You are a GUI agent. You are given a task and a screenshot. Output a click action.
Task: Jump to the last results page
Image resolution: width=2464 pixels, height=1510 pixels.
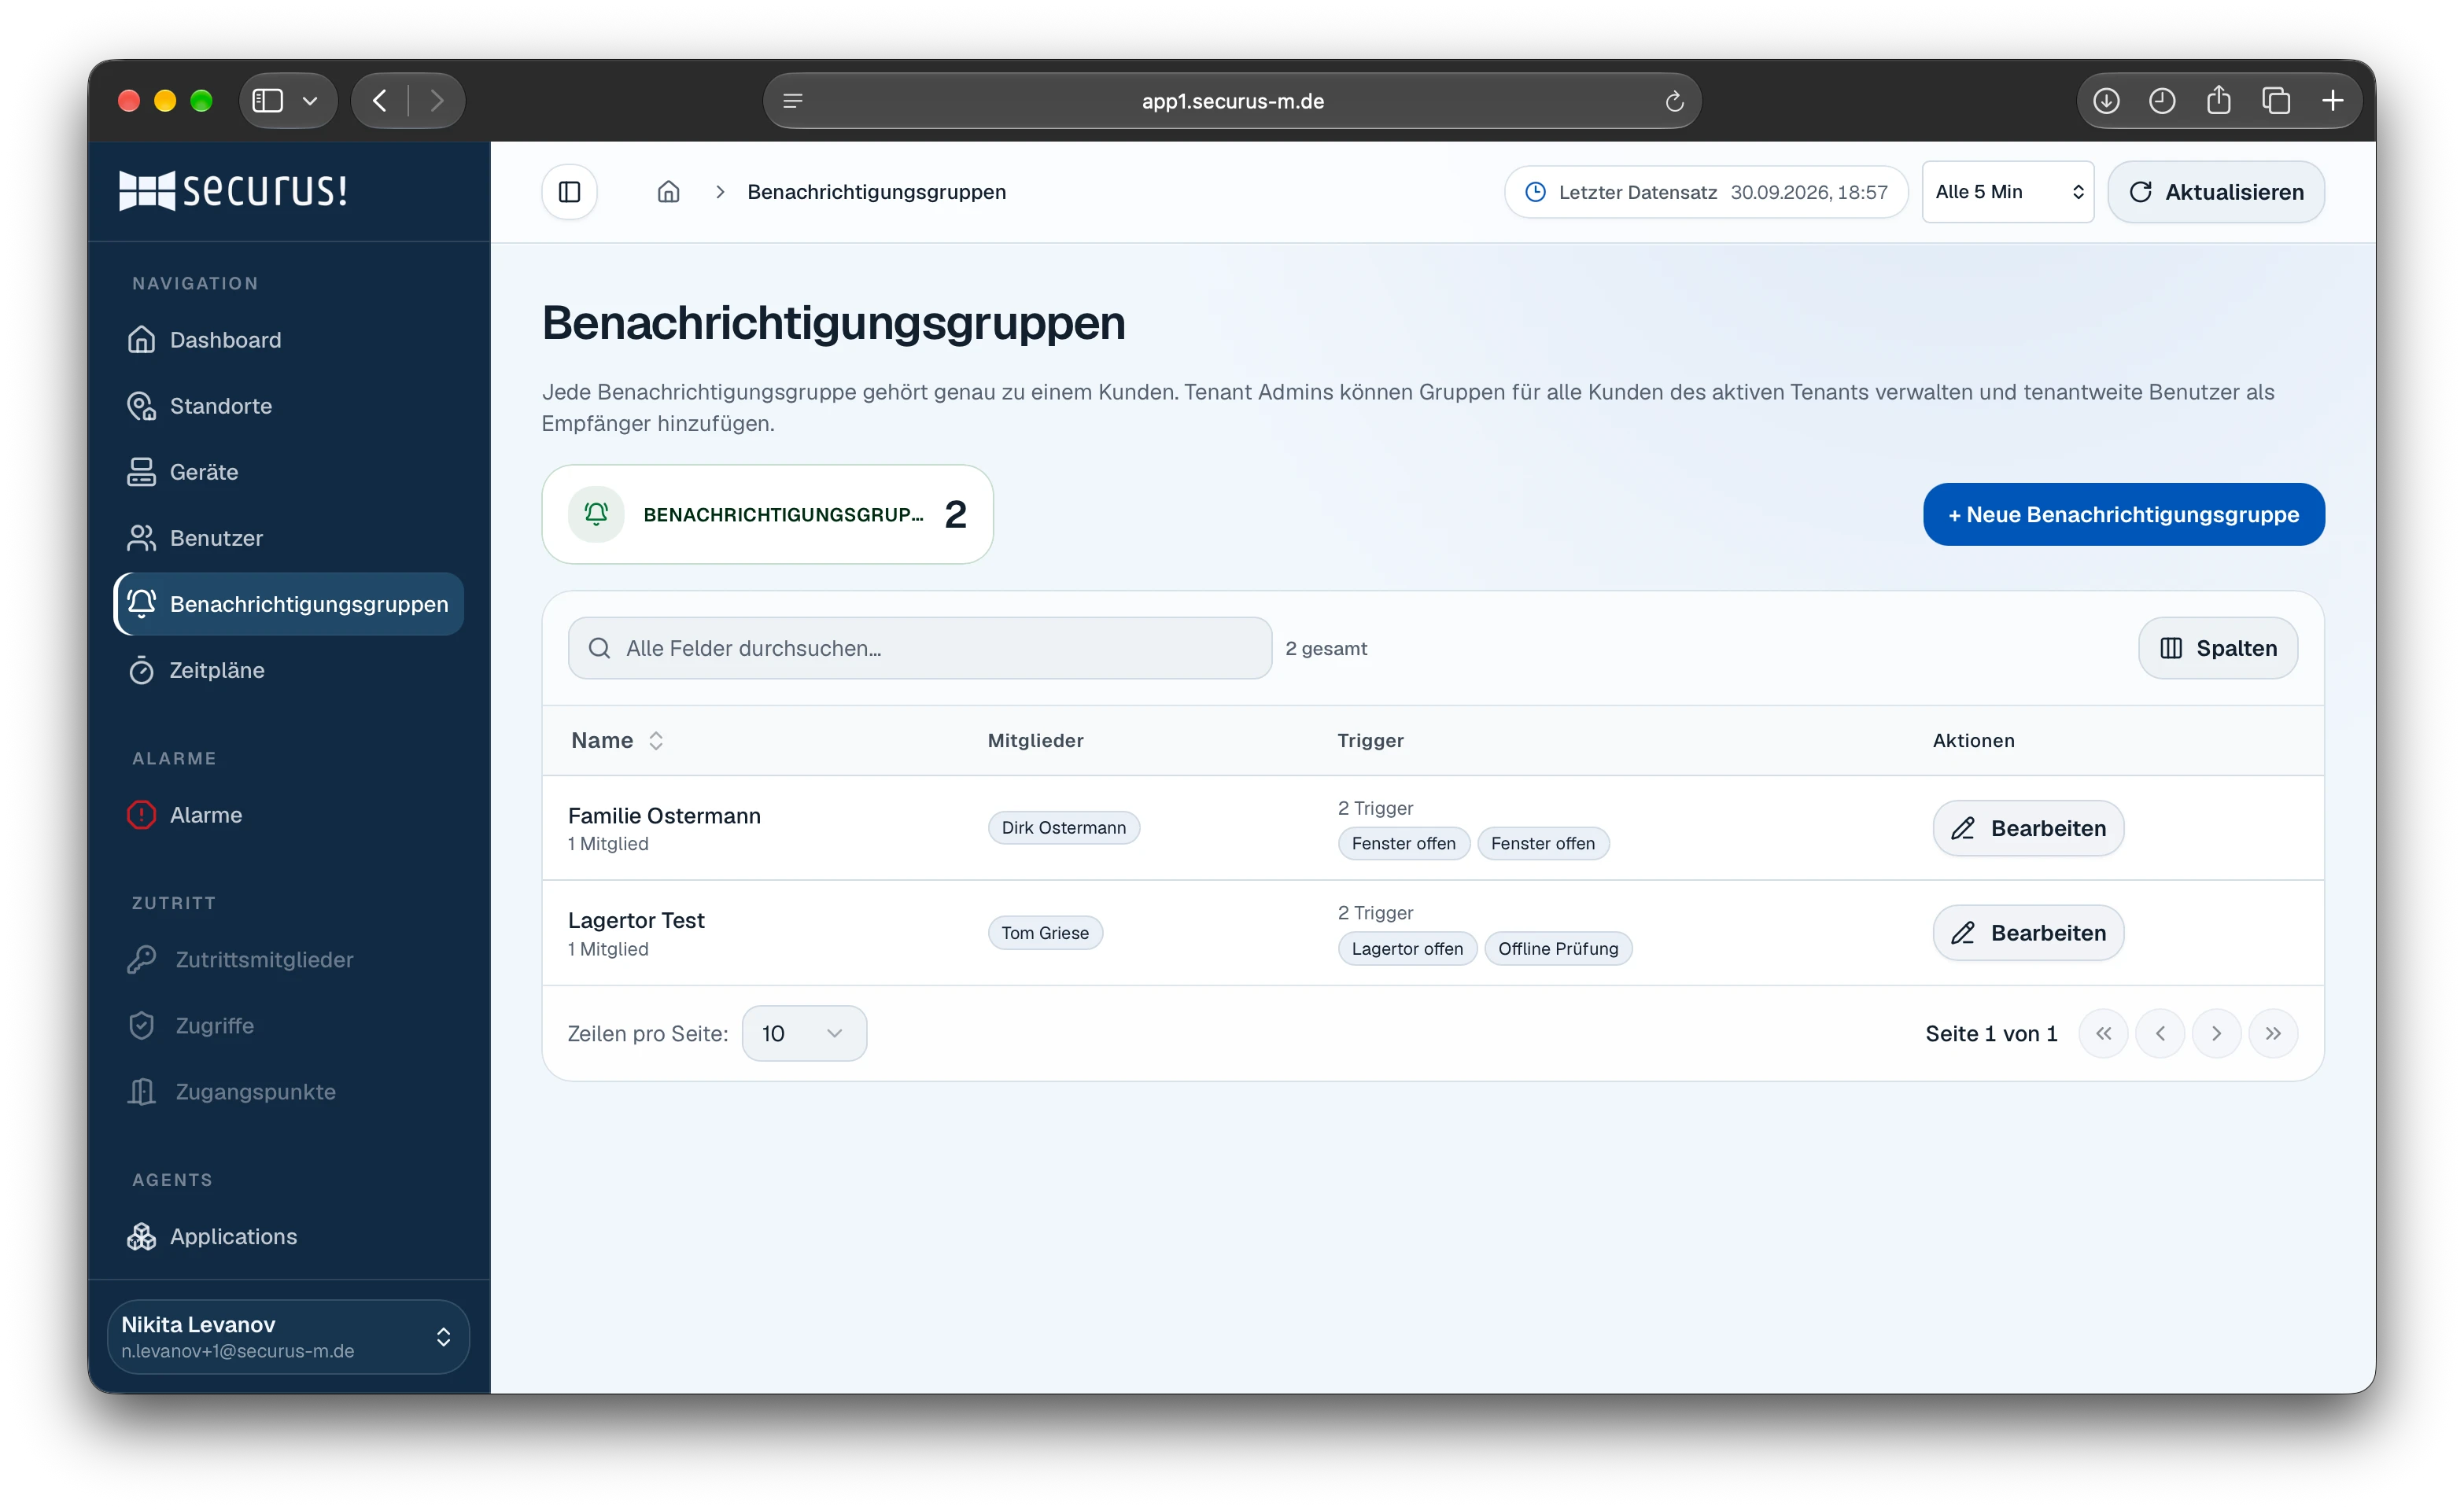coord(2273,1034)
